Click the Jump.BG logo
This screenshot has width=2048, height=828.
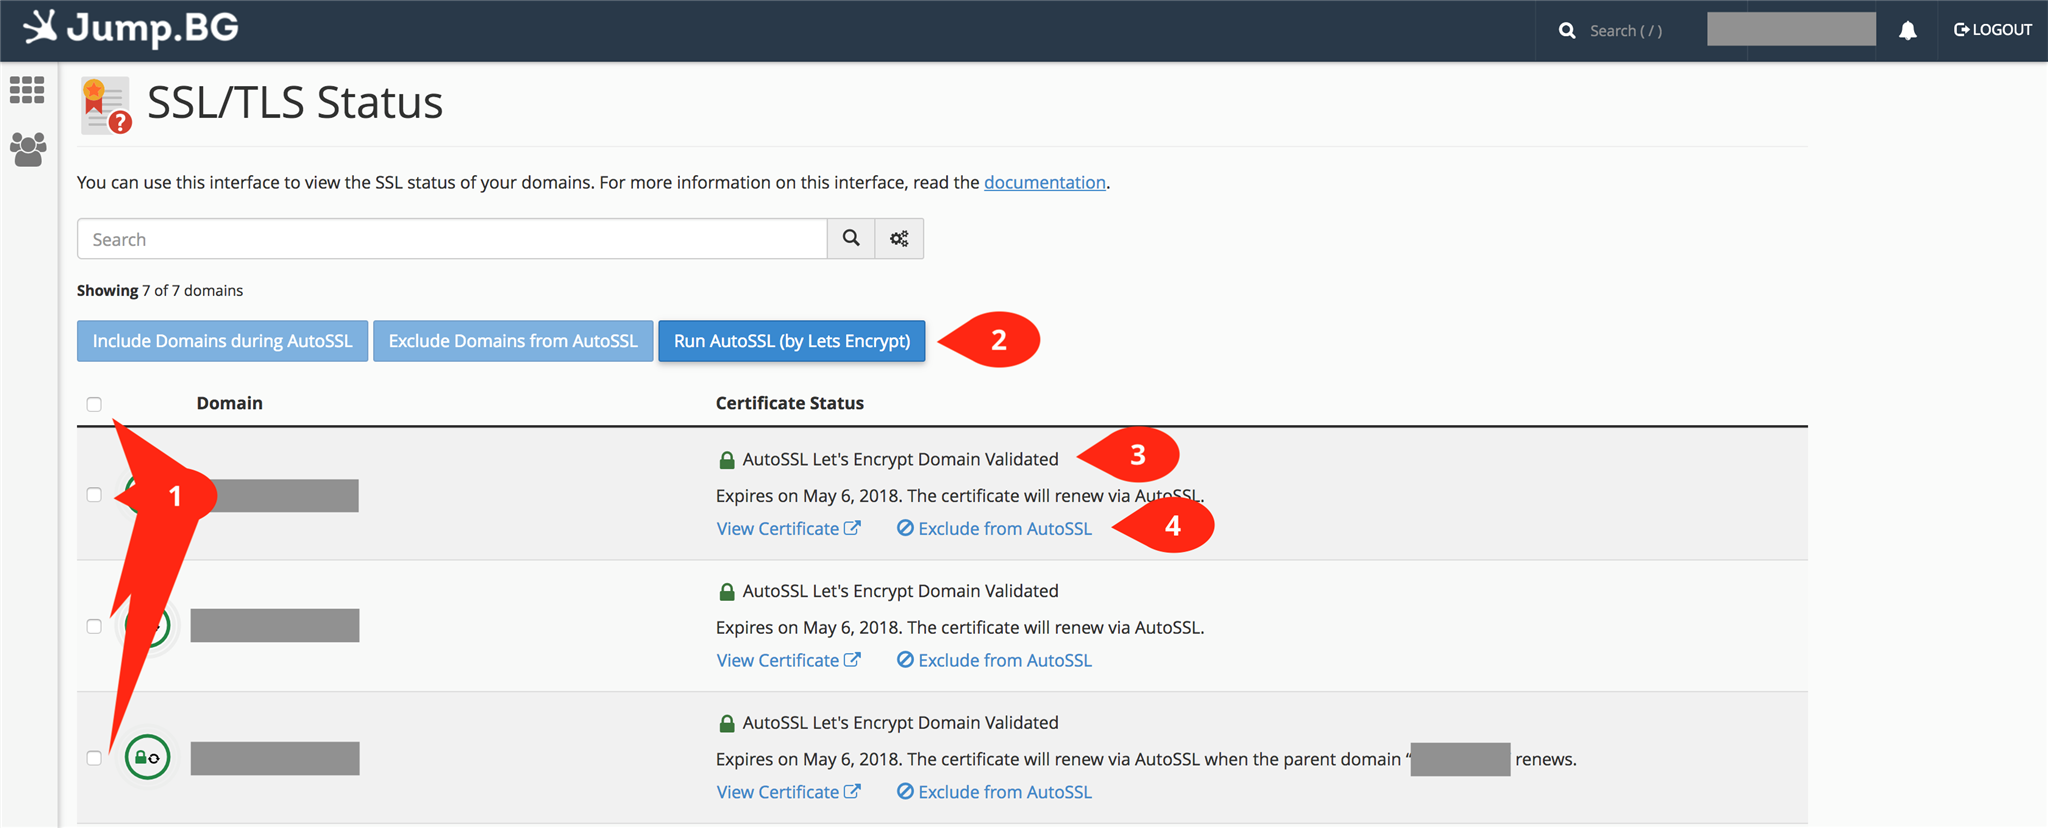click(130, 28)
